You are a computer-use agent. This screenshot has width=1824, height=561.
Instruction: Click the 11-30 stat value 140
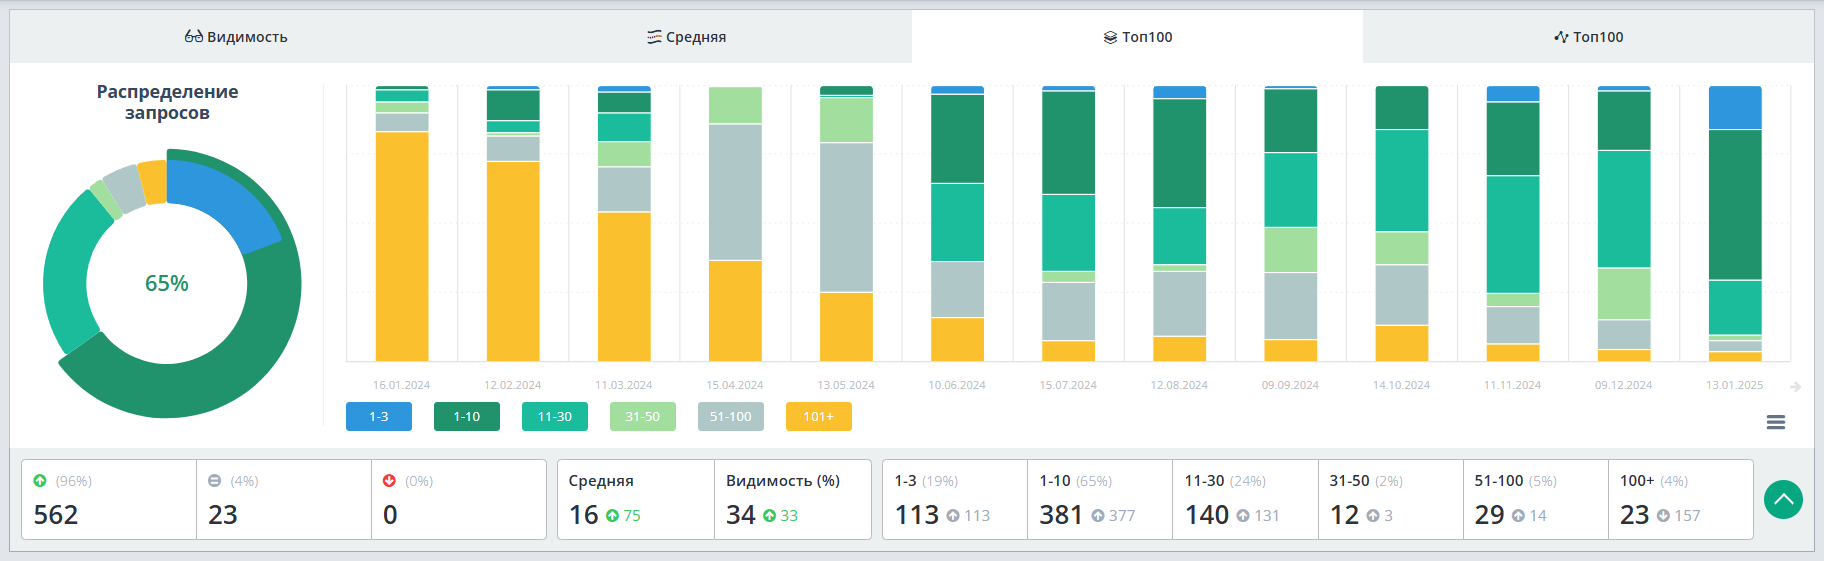point(1207,515)
